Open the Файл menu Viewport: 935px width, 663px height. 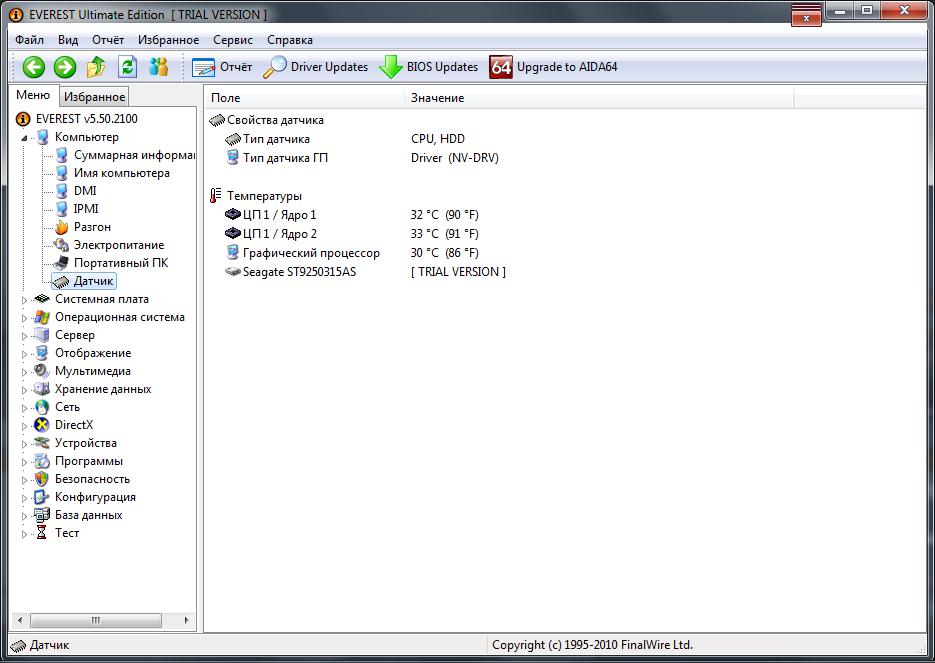29,40
